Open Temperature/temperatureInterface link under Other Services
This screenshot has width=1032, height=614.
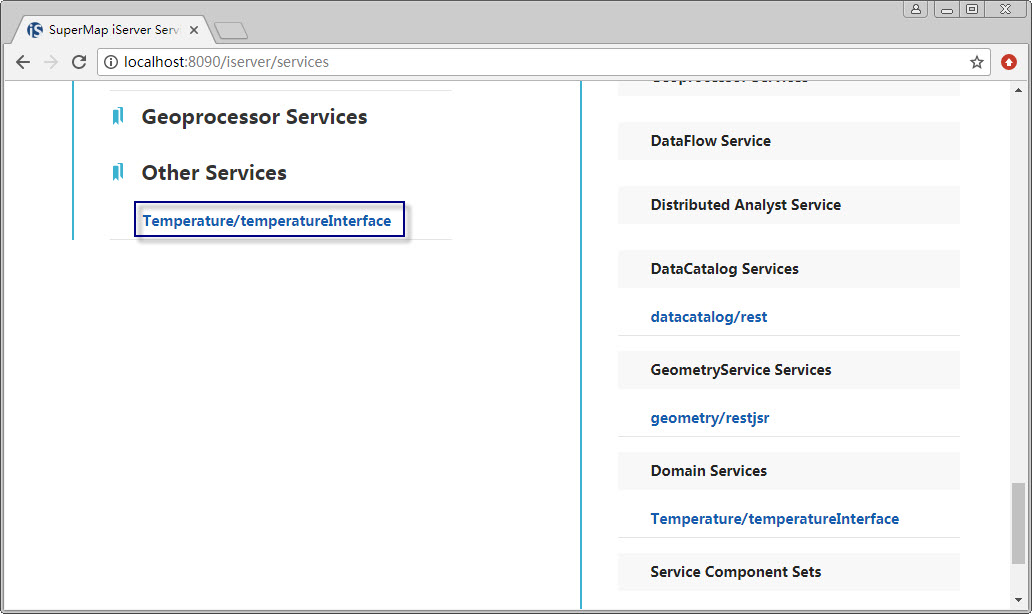pyautogui.click(x=267, y=221)
